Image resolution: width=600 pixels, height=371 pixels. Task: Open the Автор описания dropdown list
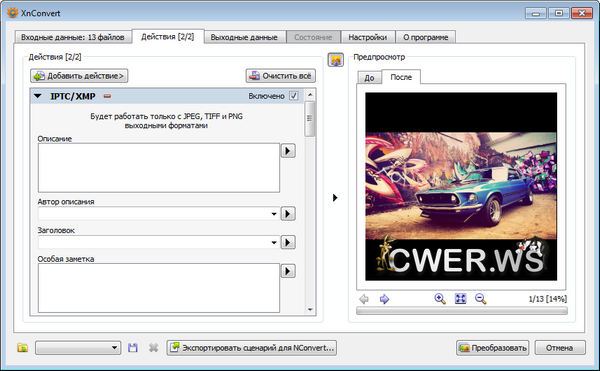pos(274,214)
